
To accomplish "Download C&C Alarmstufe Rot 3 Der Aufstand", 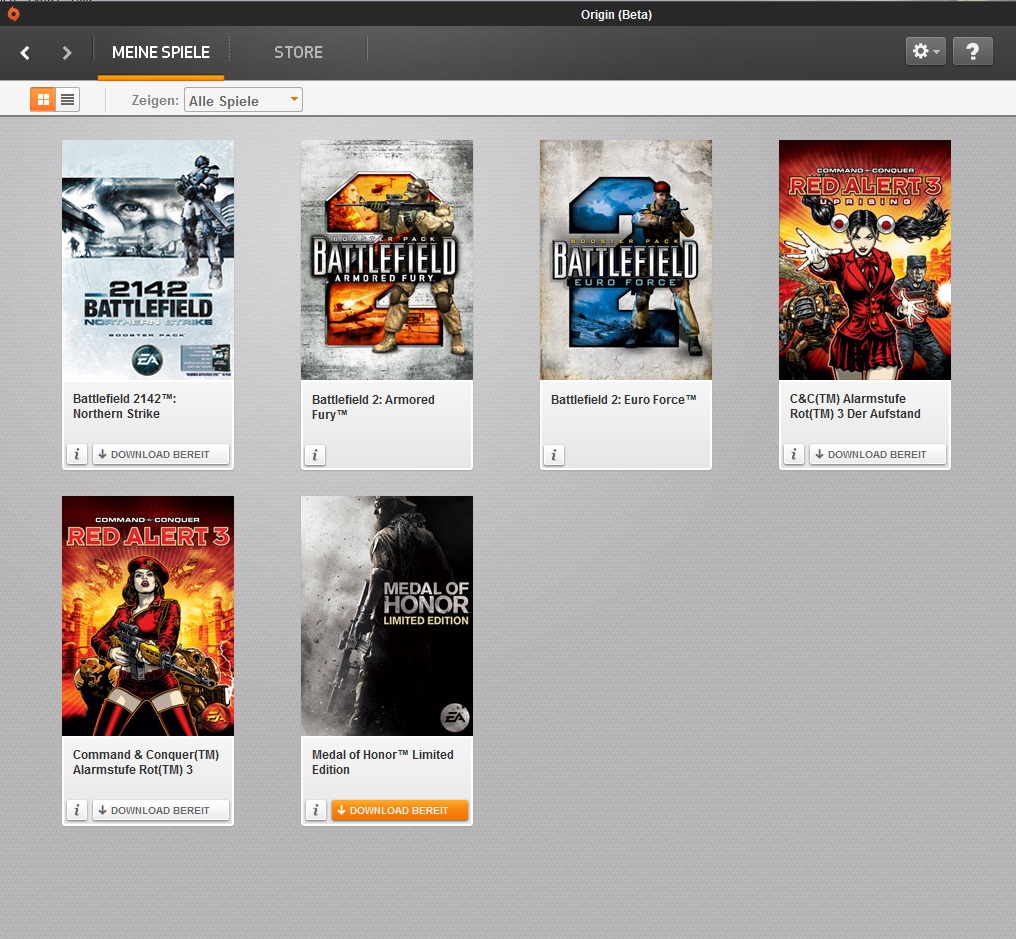I will [877, 454].
